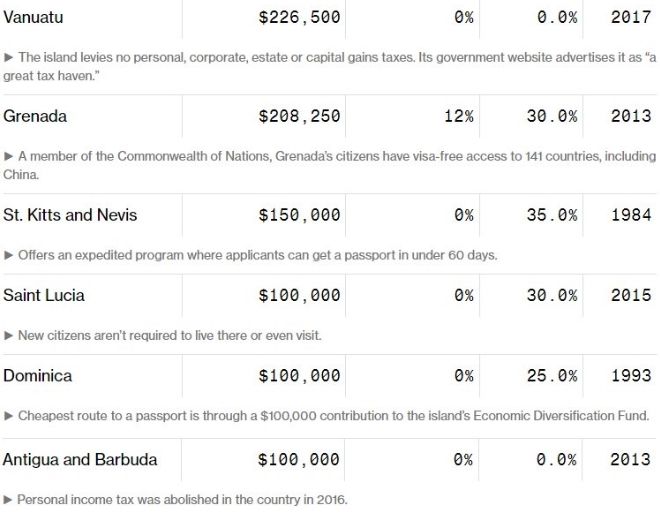The height and width of the screenshot is (517, 660).
Task: Click the year 2017 for Vanuatu
Action: tap(631, 17)
